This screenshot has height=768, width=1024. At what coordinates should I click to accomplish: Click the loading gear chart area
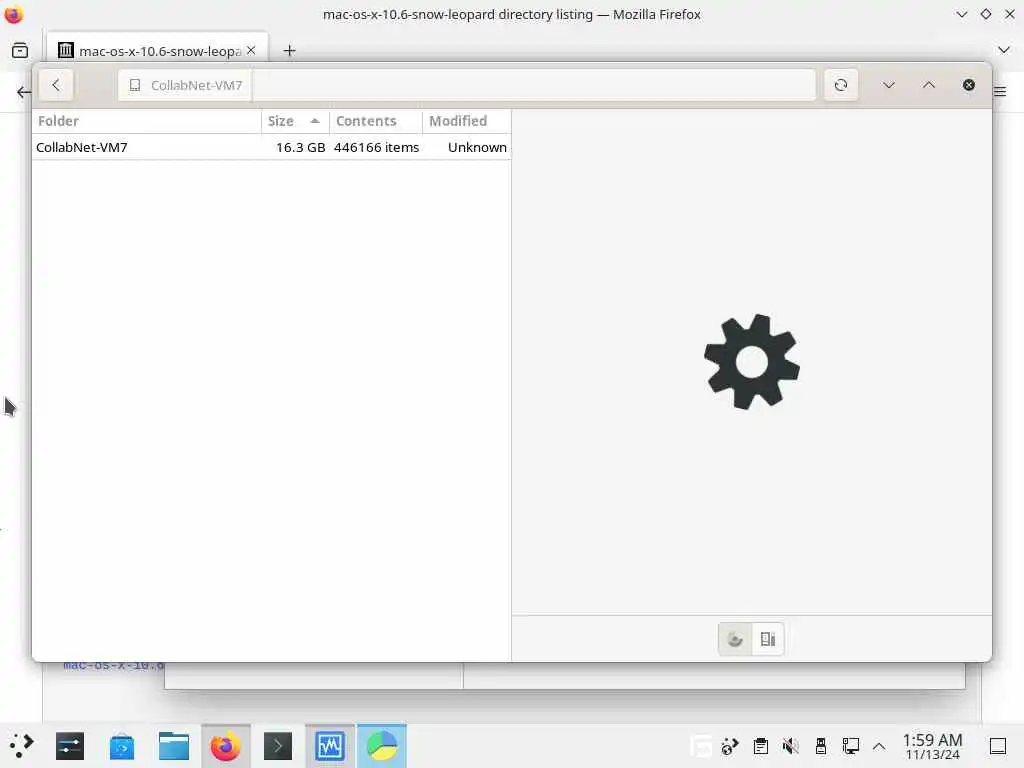[x=752, y=362]
